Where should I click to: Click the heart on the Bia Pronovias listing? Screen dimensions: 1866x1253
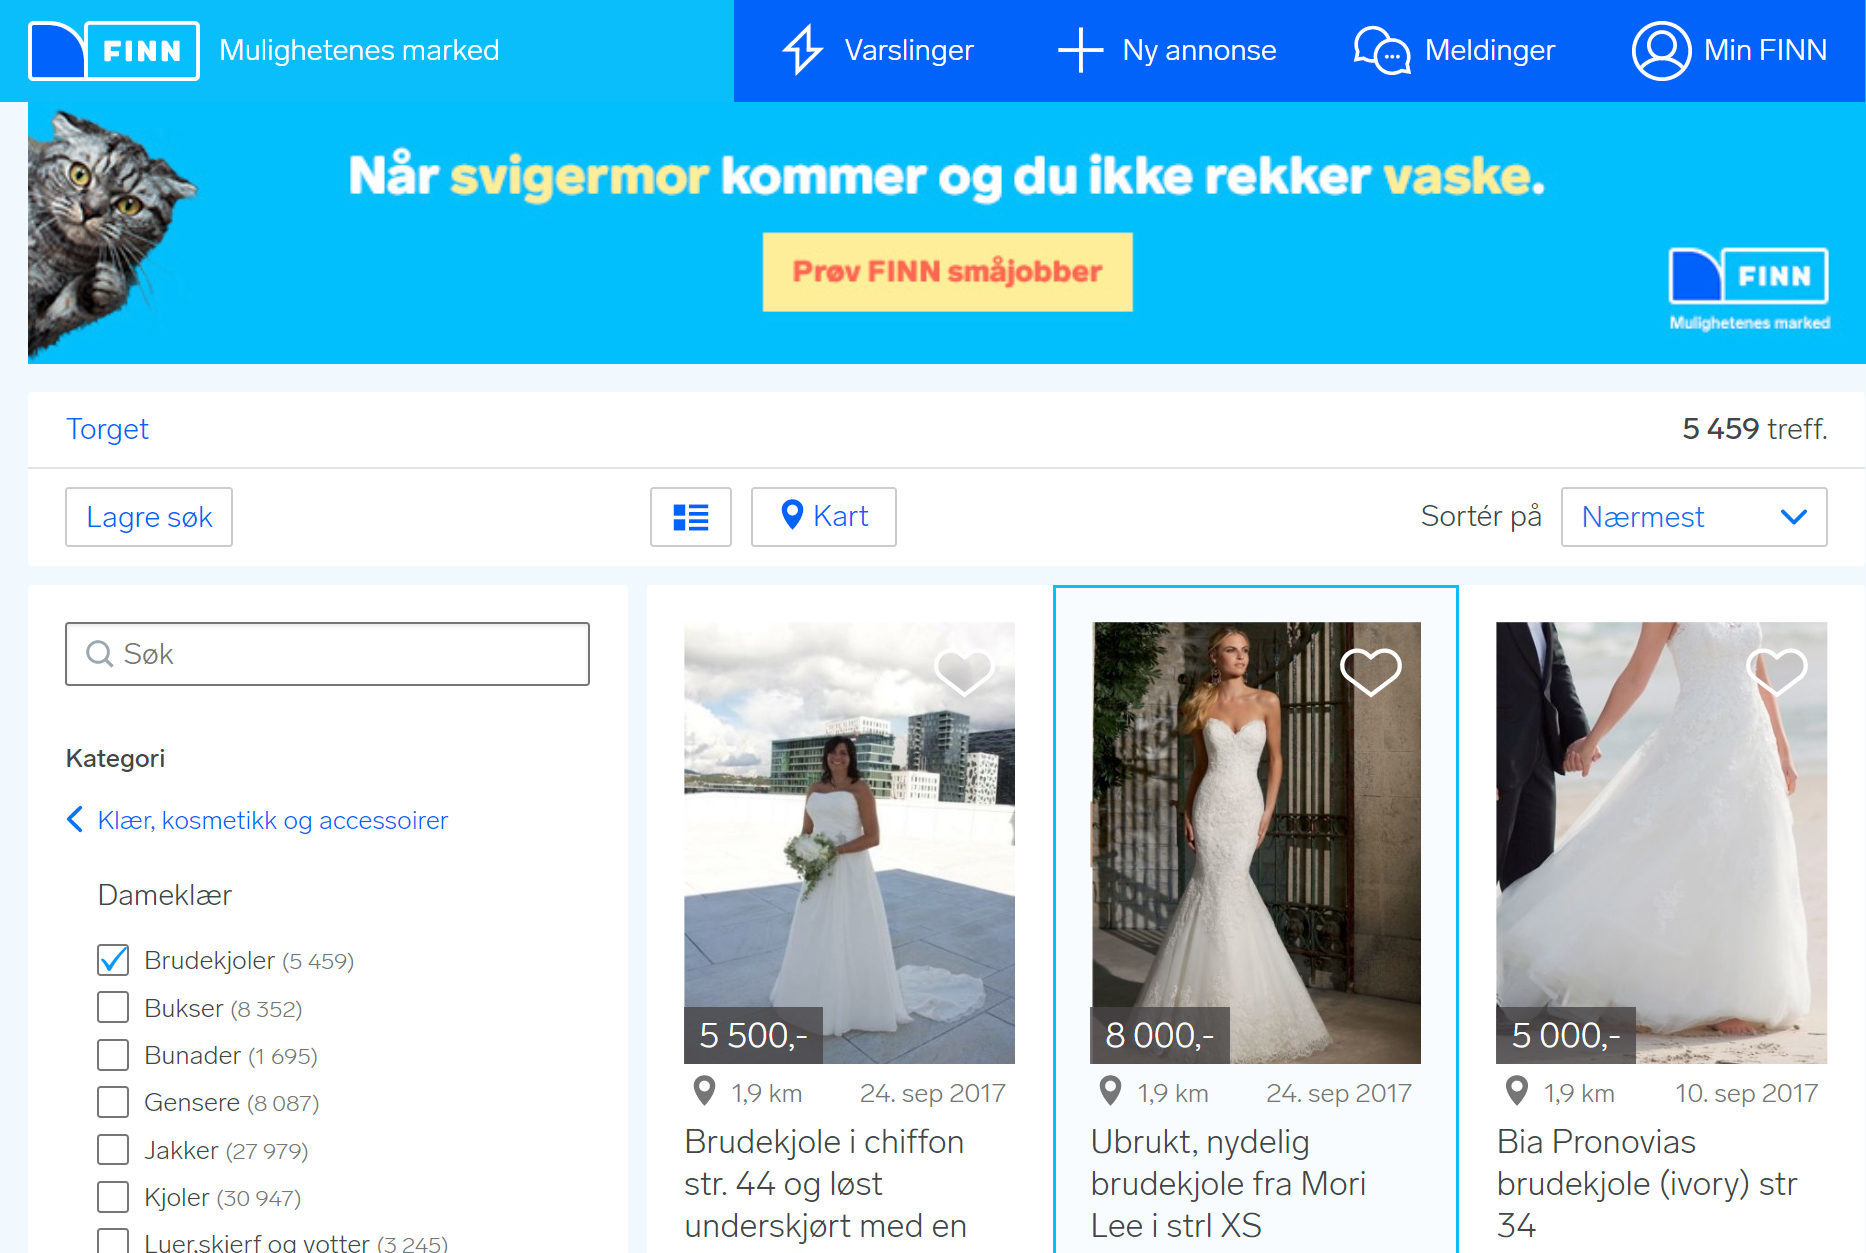tap(1778, 674)
